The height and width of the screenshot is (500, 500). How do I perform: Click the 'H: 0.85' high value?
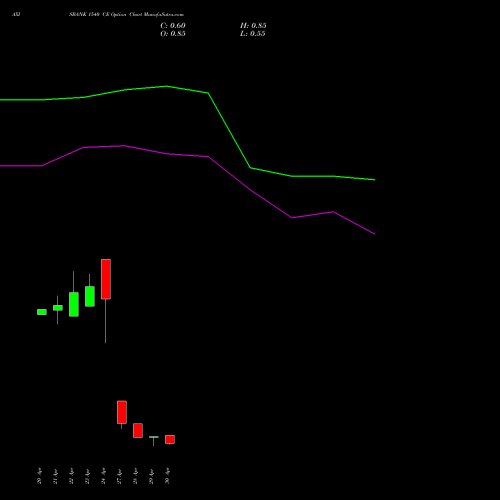pyautogui.click(x=253, y=26)
